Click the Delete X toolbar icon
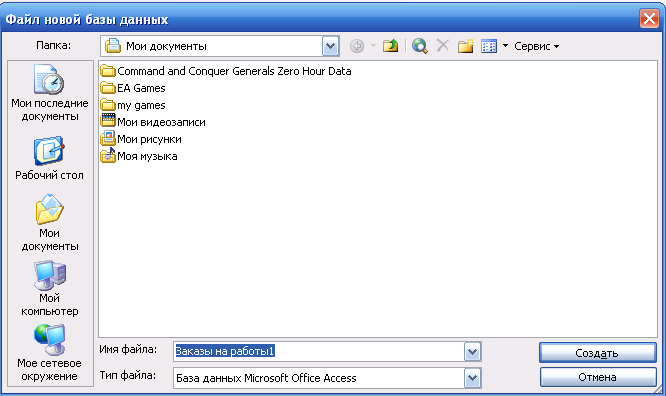The image size is (666, 396). tap(443, 45)
